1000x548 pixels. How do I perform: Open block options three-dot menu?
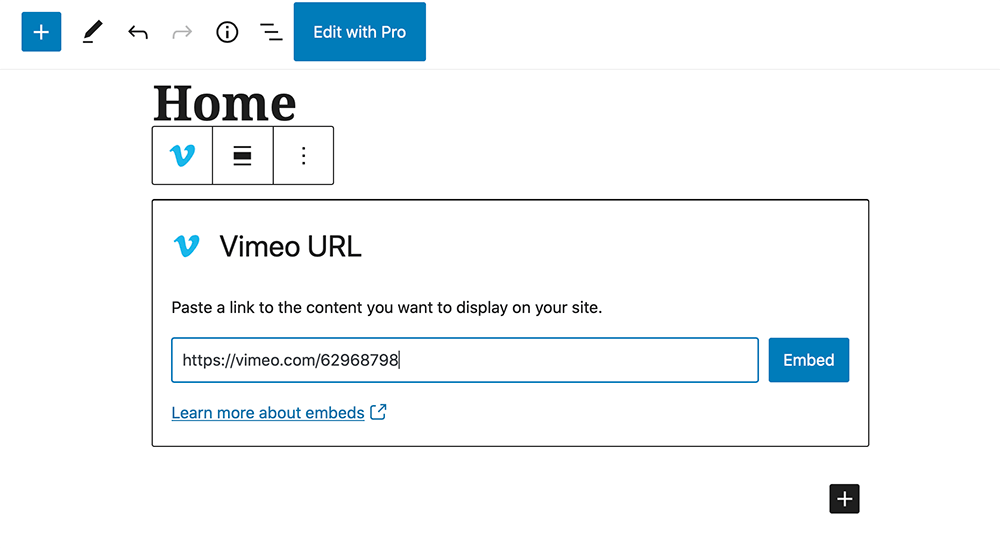click(x=304, y=156)
